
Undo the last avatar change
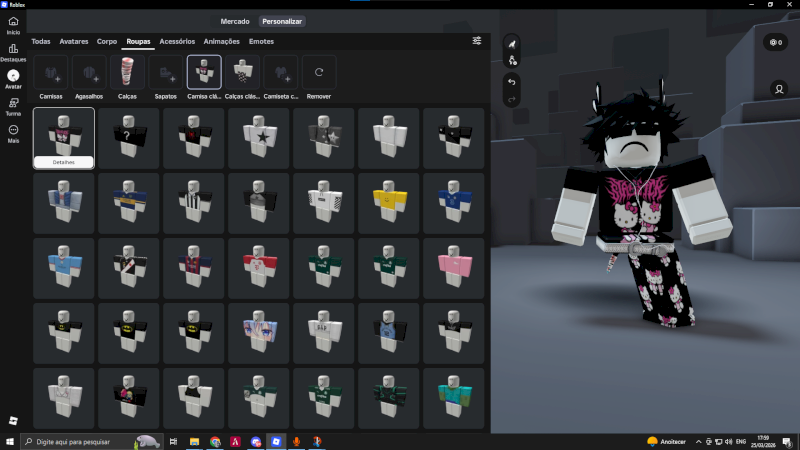point(512,82)
